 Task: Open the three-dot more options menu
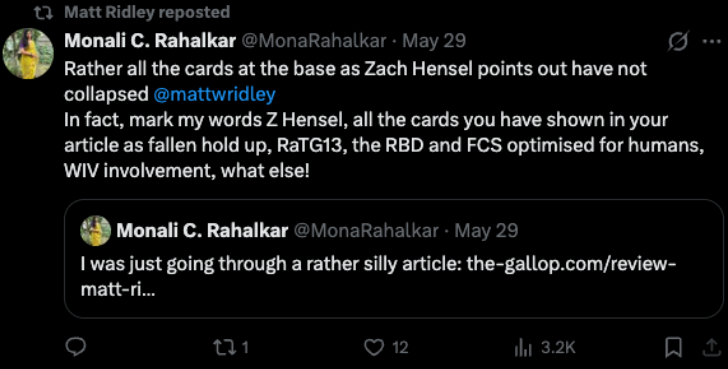(711, 42)
